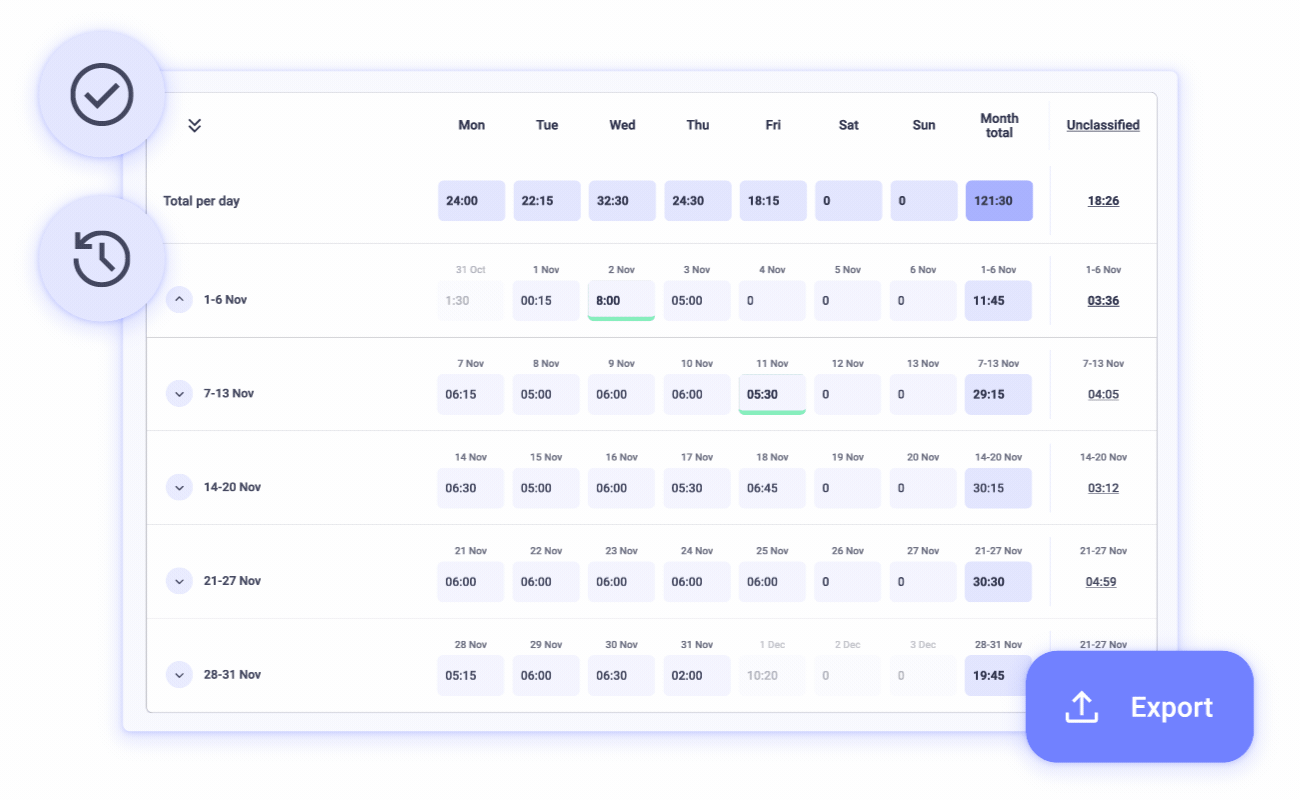Click Friday total per day 18:15

tap(772, 201)
